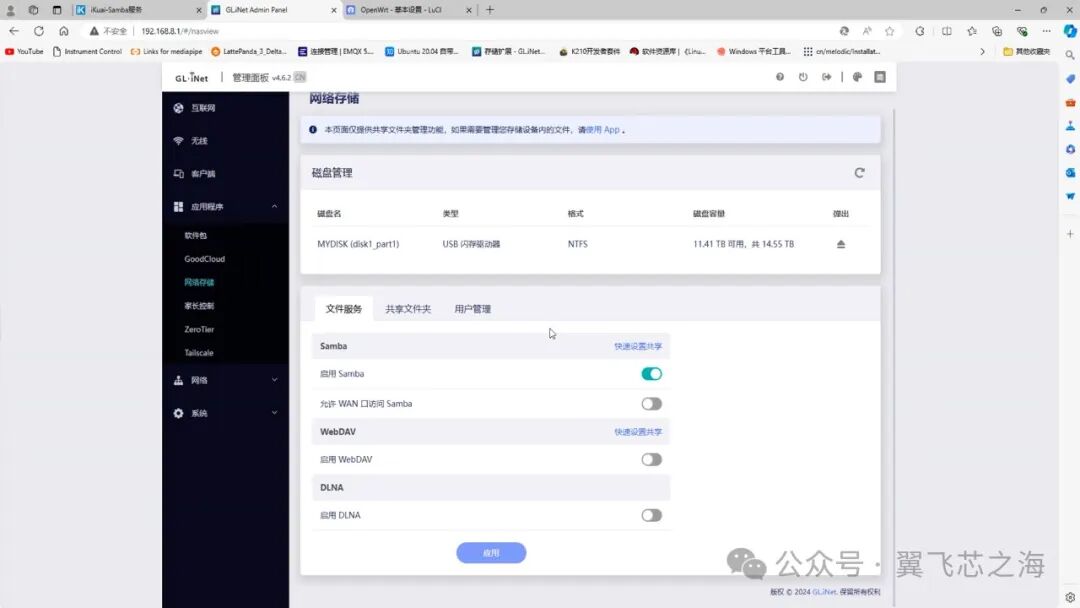Switch to OpenWrt LuCI browser tab
The image size is (1080, 608).
point(408,10)
